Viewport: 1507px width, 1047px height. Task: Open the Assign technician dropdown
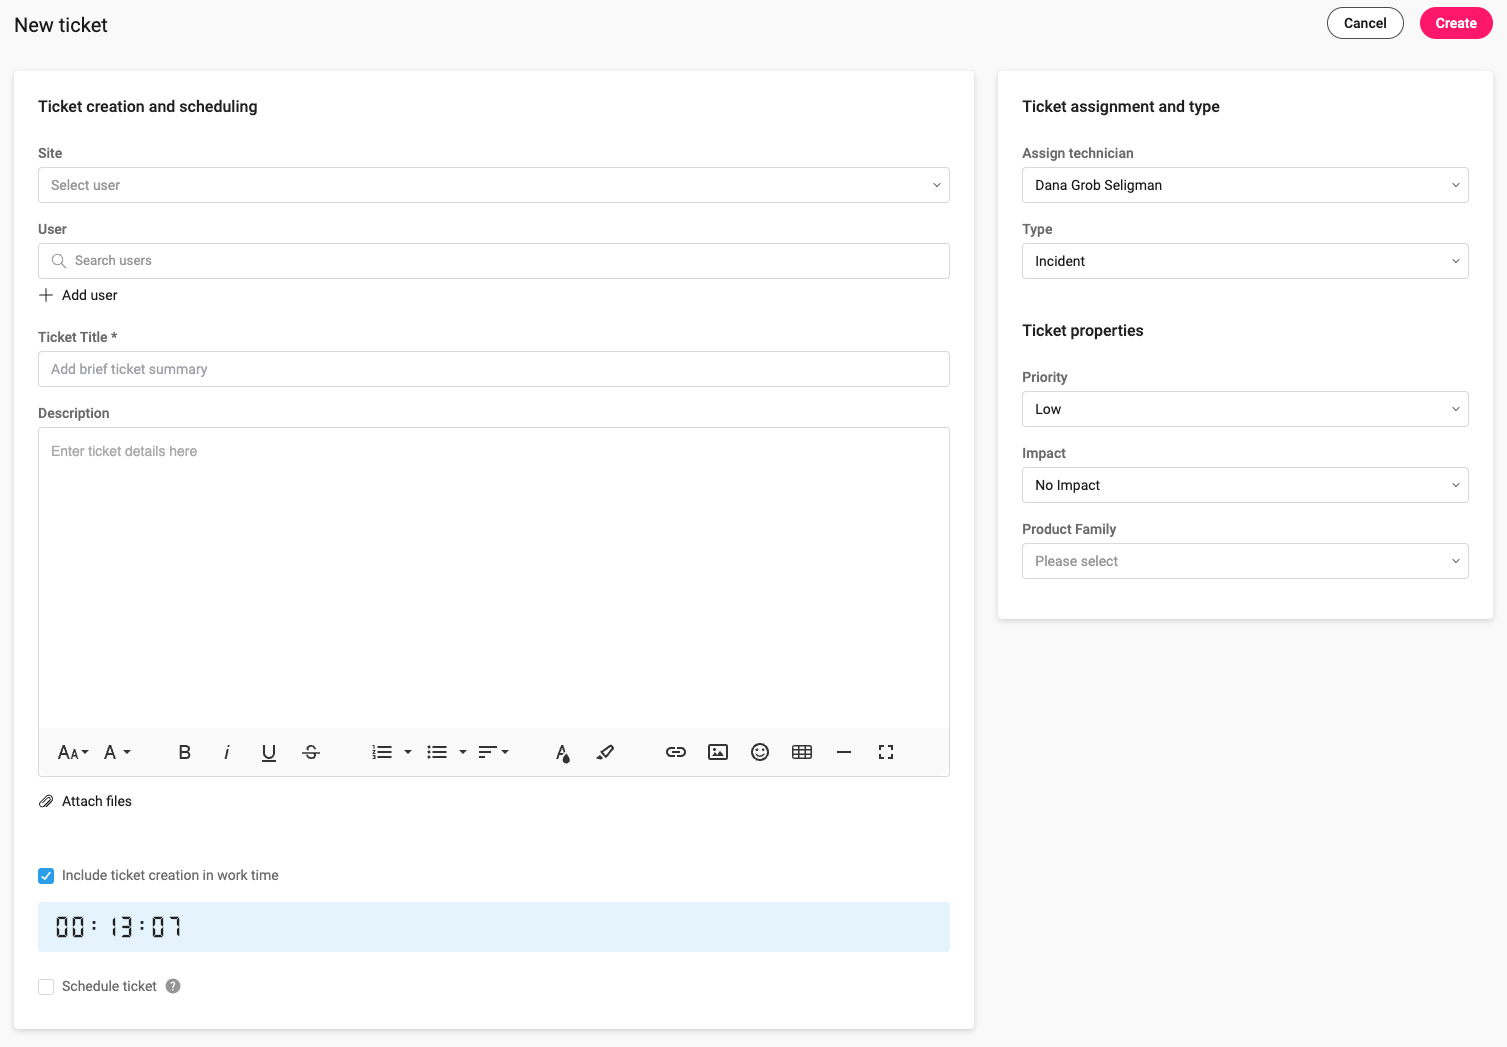1245,185
